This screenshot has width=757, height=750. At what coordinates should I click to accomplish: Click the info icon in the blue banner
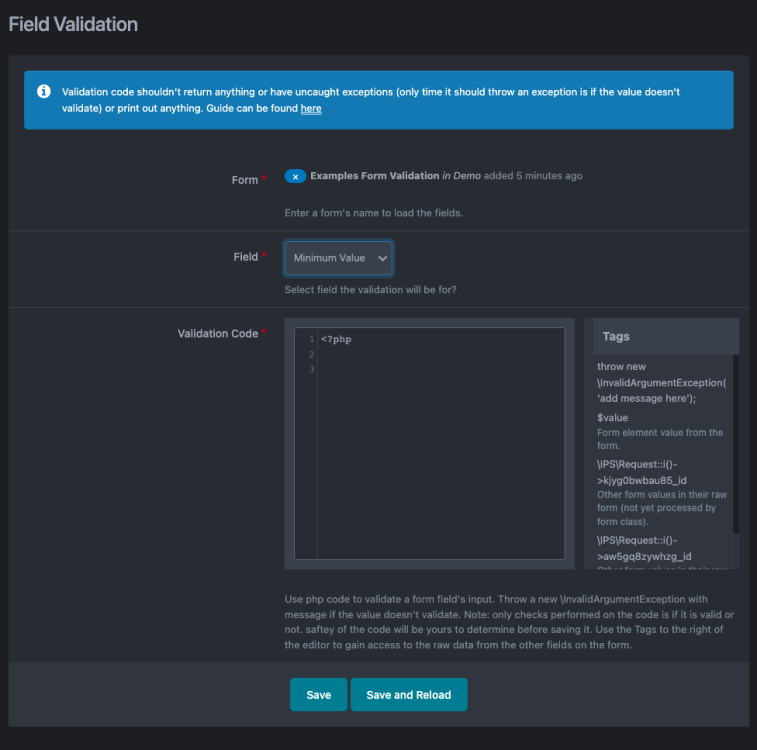44,92
